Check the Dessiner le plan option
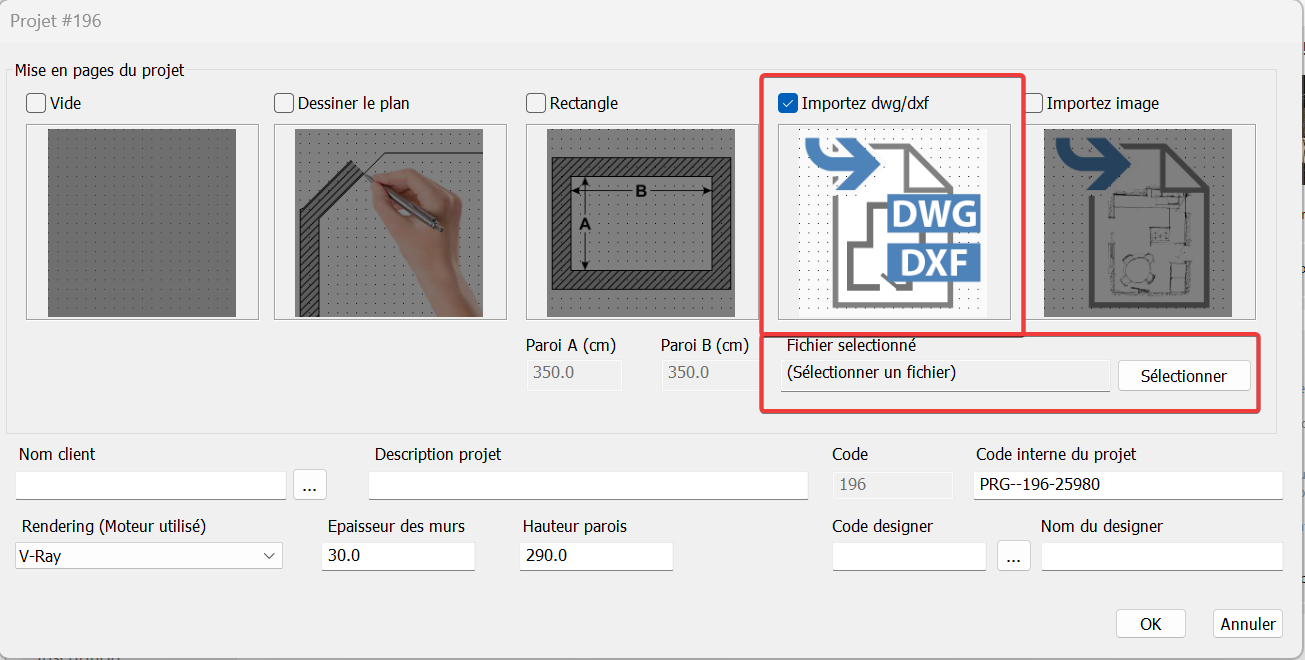 284,103
